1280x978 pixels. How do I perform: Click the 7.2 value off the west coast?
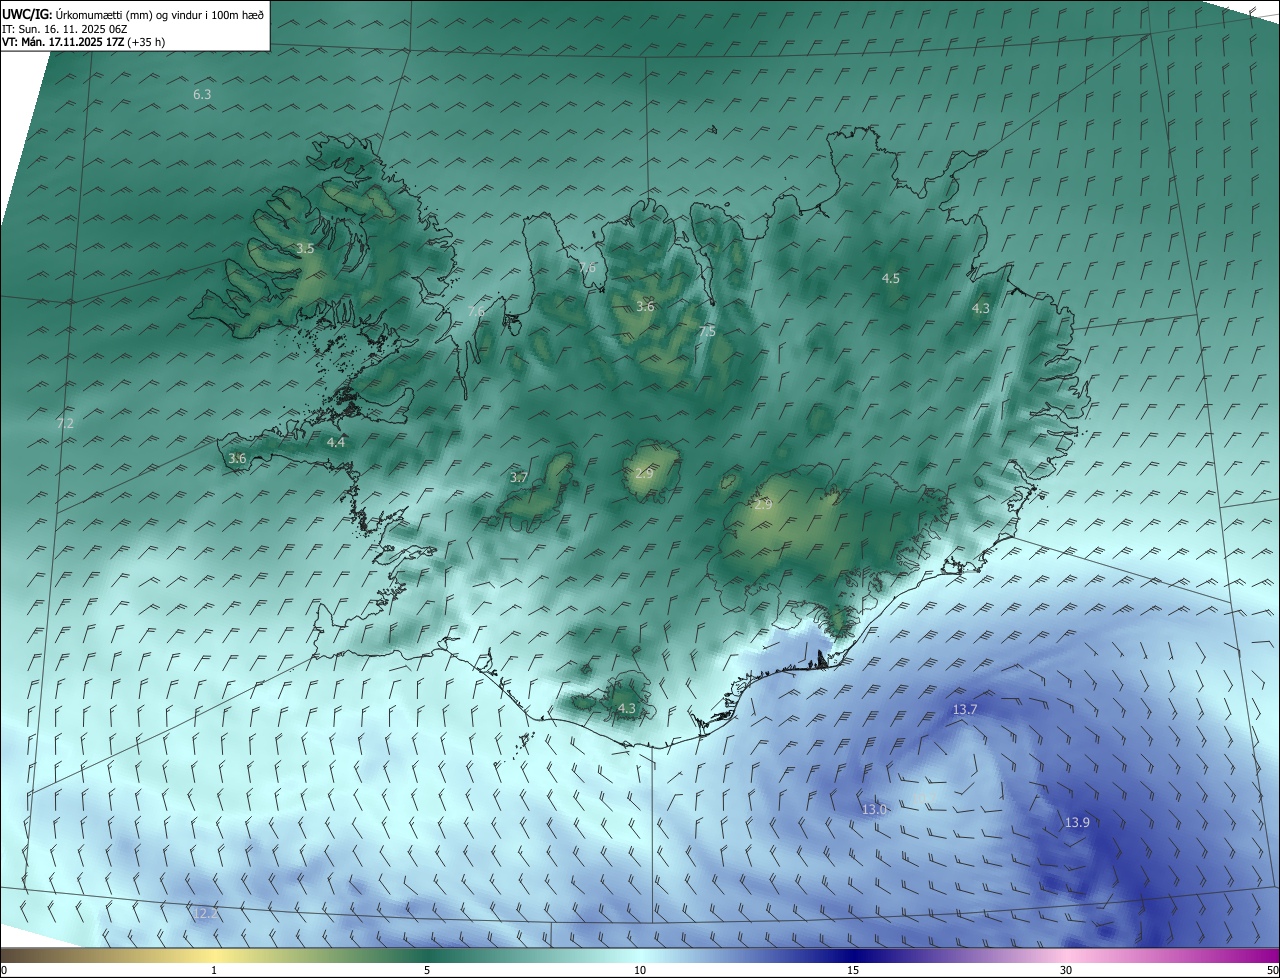(x=66, y=424)
